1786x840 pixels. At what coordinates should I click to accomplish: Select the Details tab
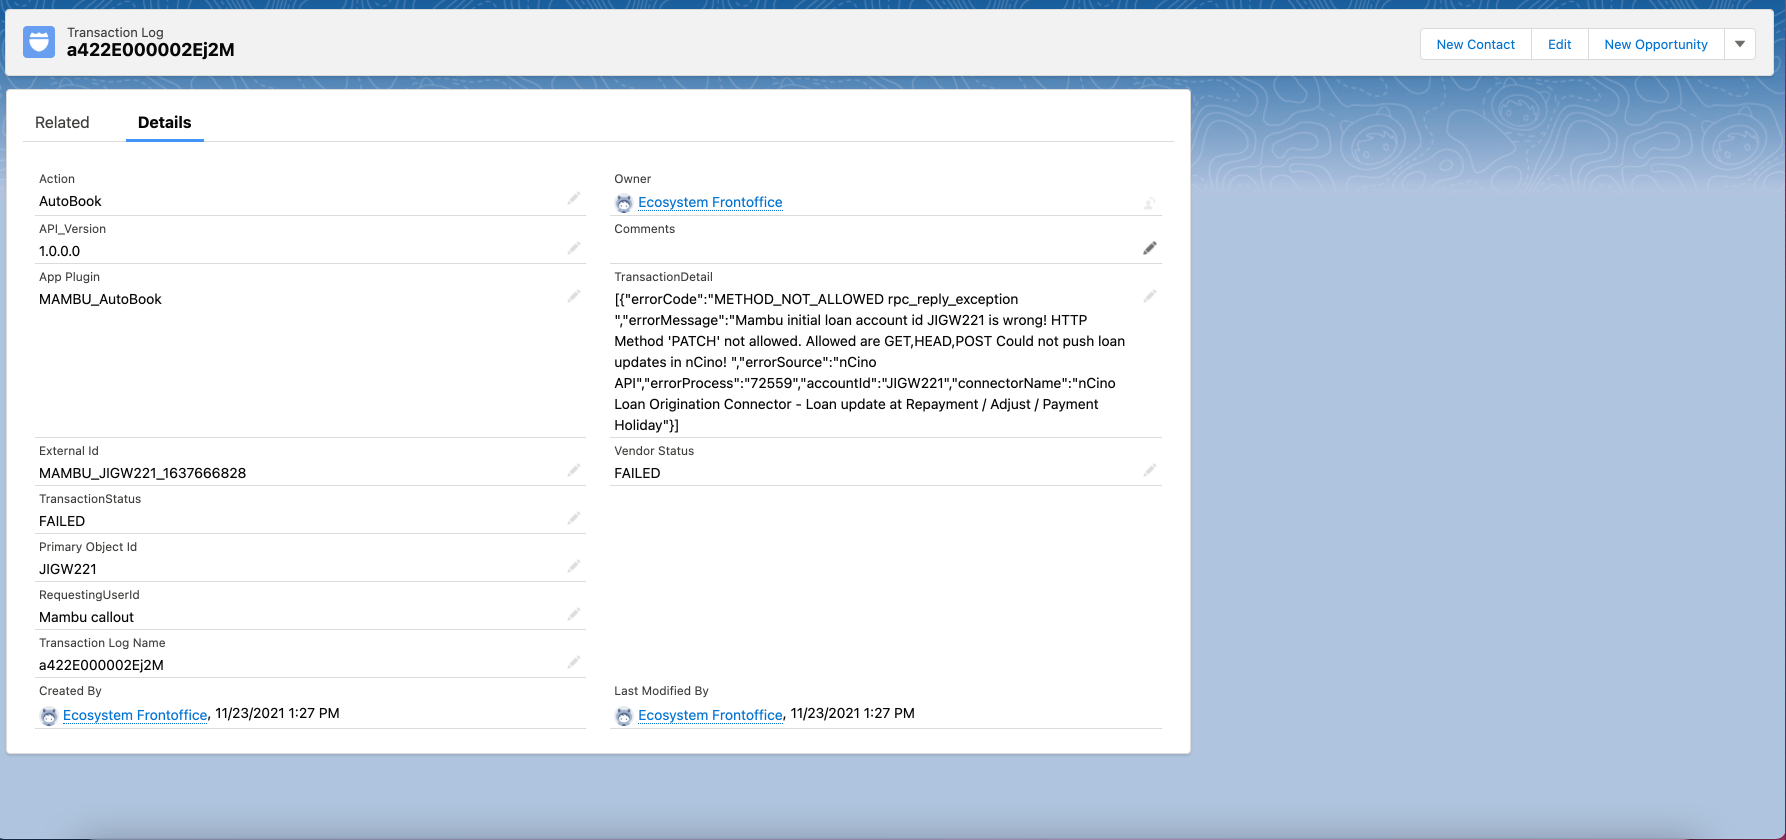[164, 122]
